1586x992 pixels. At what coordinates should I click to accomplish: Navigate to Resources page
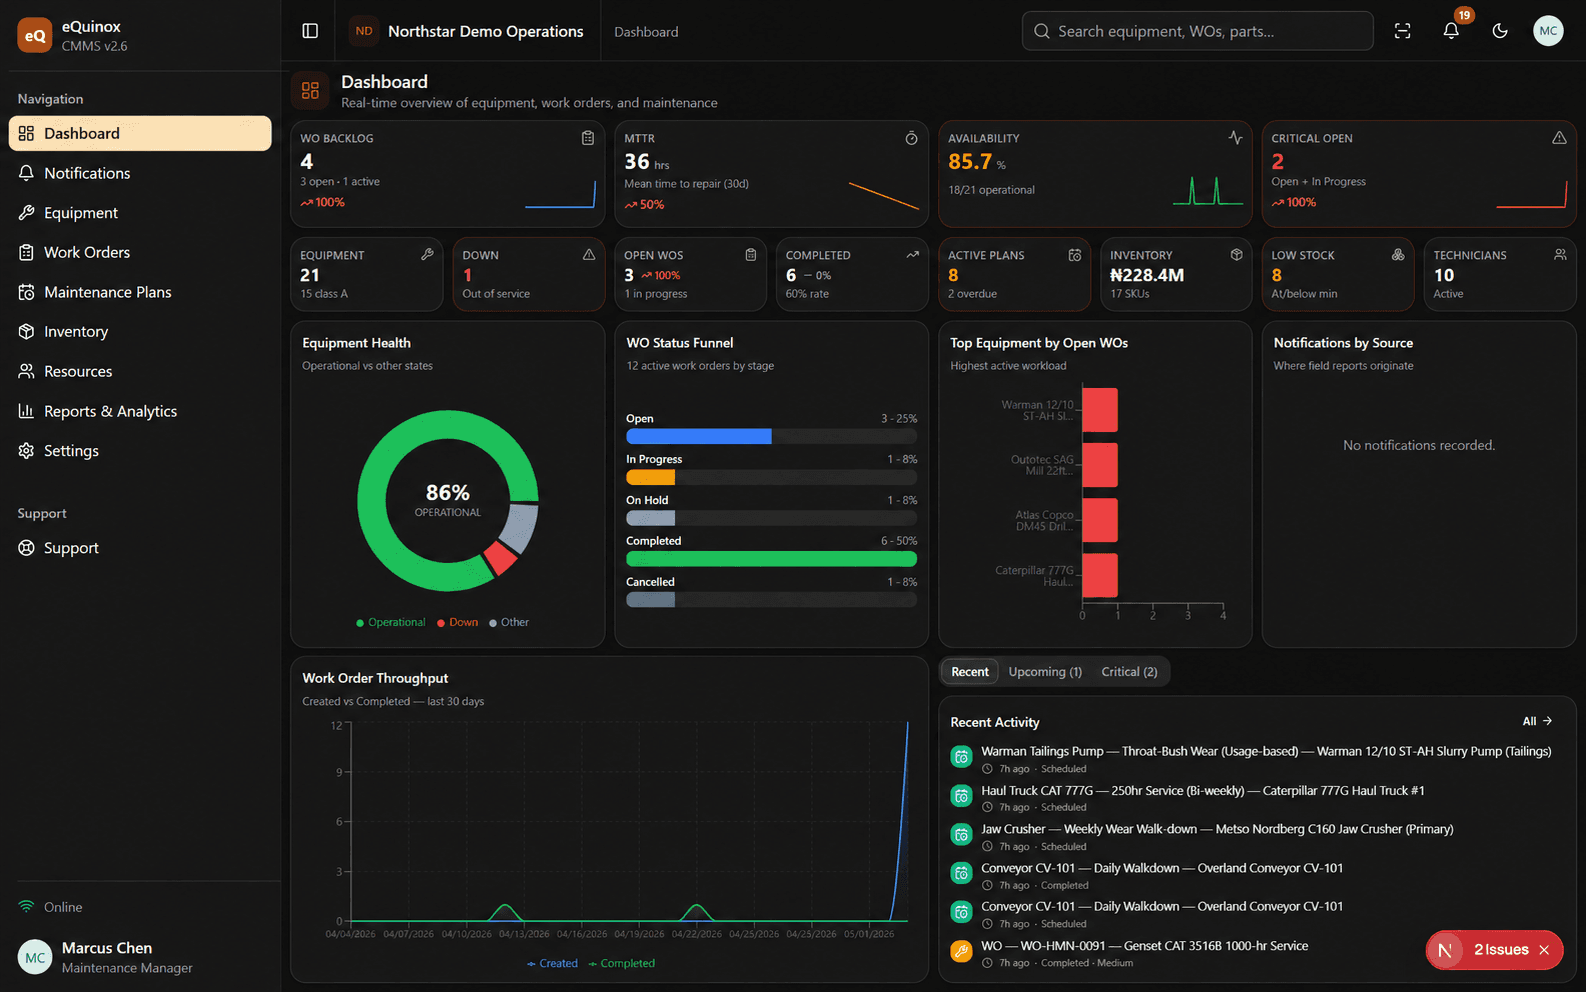pyautogui.click(x=140, y=371)
